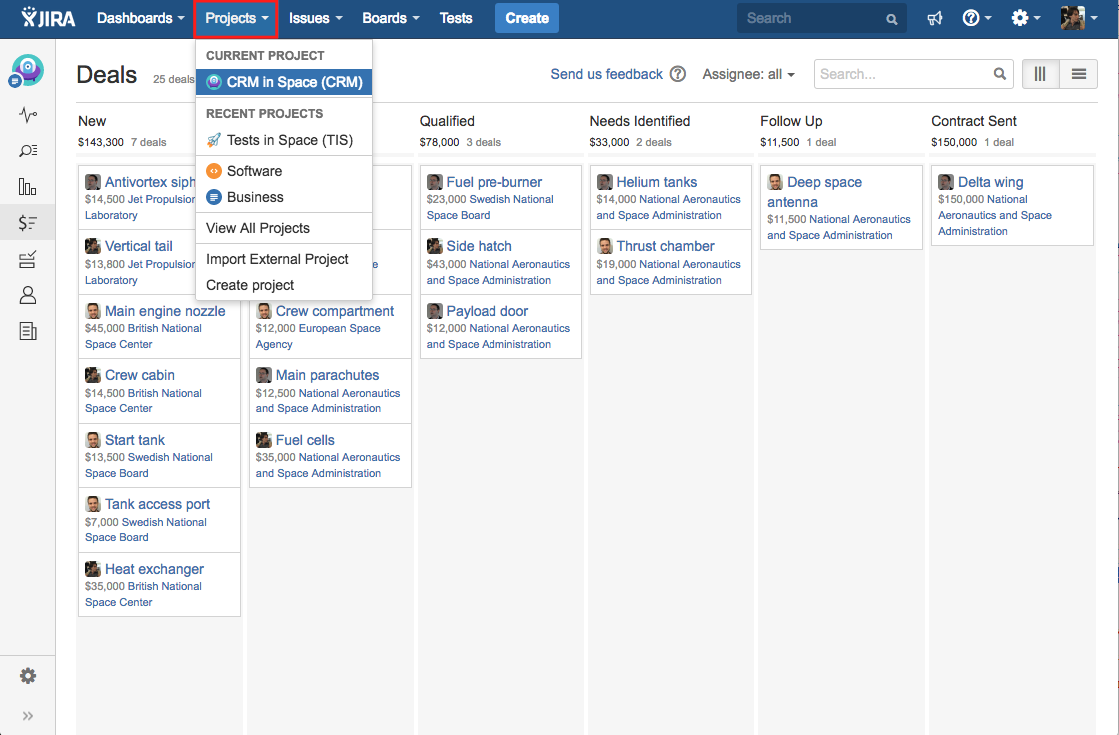Open the Contacts person icon in sidebar
Image resolution: width=1119 pixels, height=735 pixels.
click(28, 295)
